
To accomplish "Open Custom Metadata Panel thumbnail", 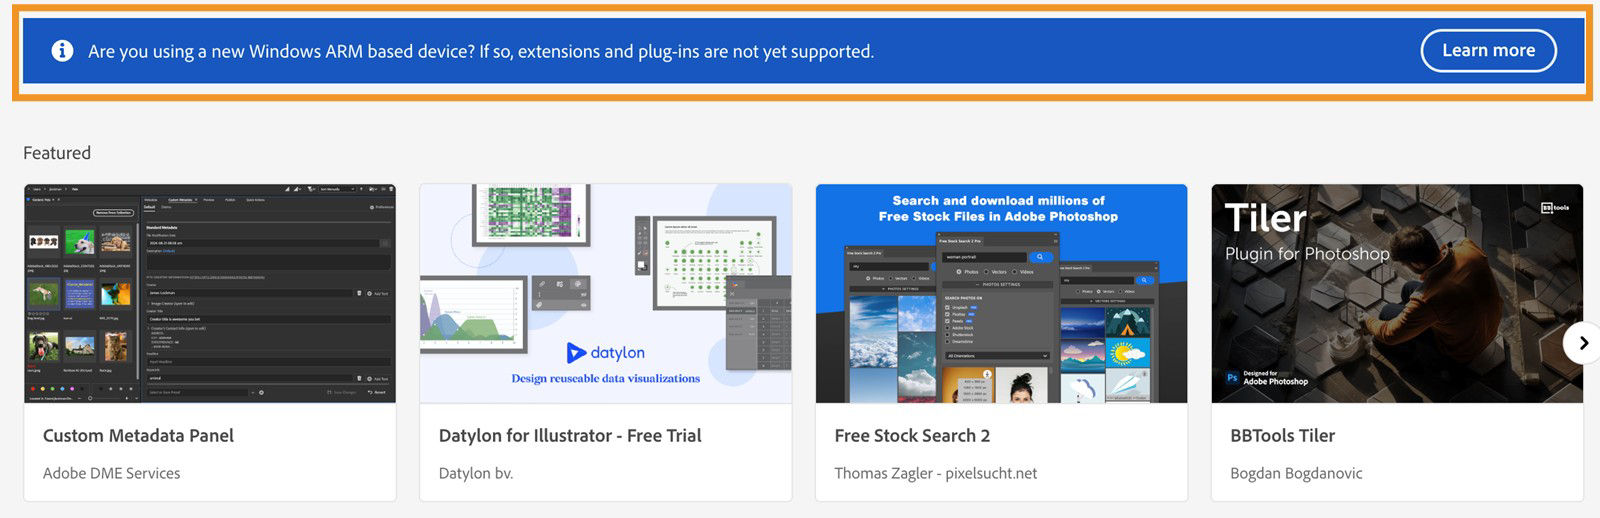I will (x=210, y=294).
